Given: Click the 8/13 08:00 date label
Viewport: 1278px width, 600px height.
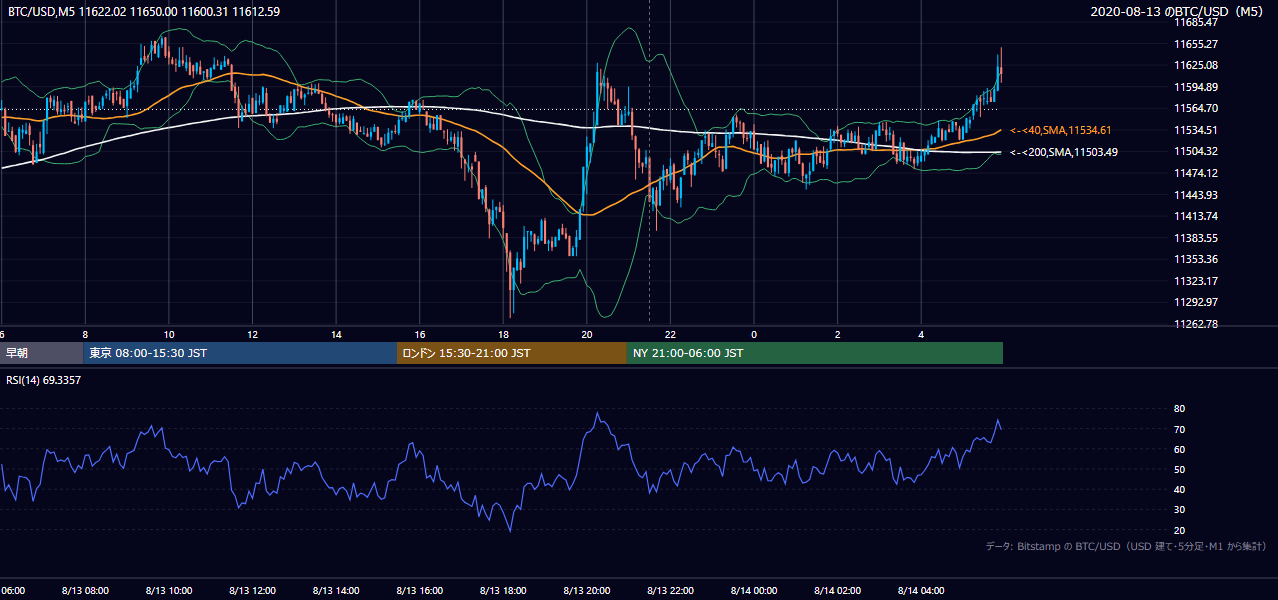Looking at the screenshot, I should (85, 591).
